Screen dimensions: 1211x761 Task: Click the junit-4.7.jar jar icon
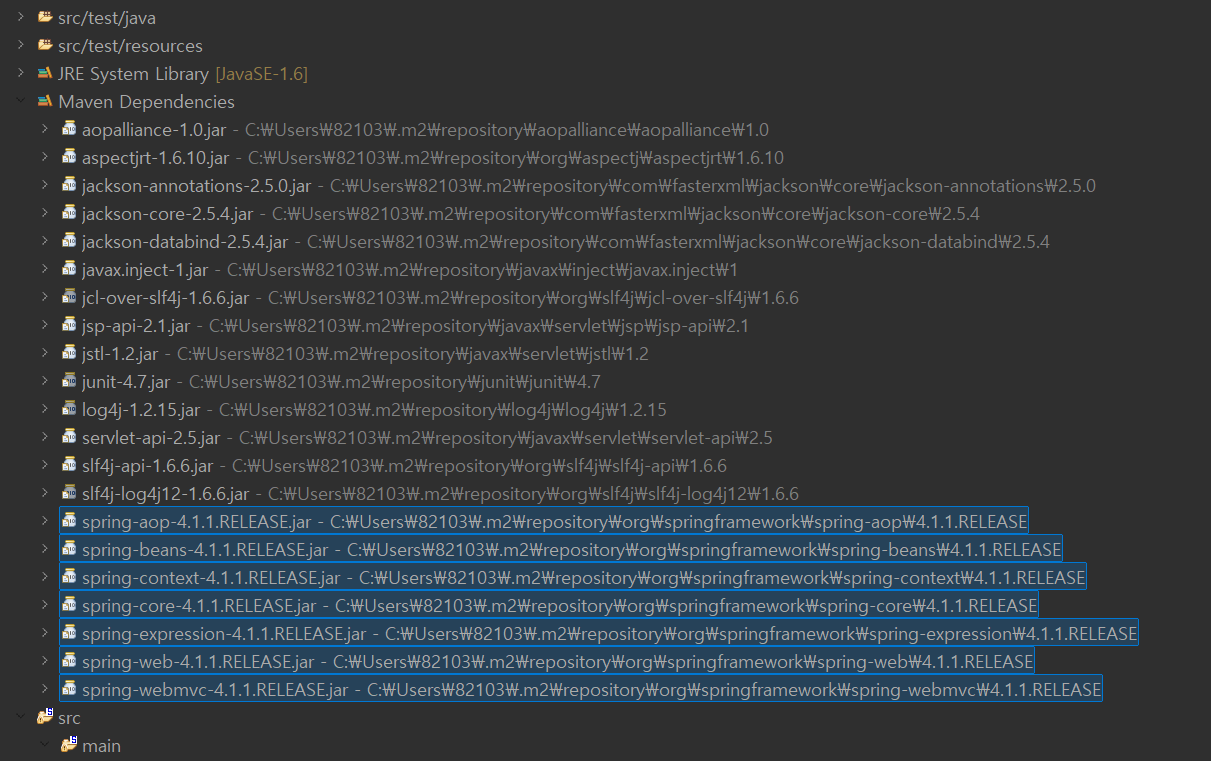tap(69, 381)
